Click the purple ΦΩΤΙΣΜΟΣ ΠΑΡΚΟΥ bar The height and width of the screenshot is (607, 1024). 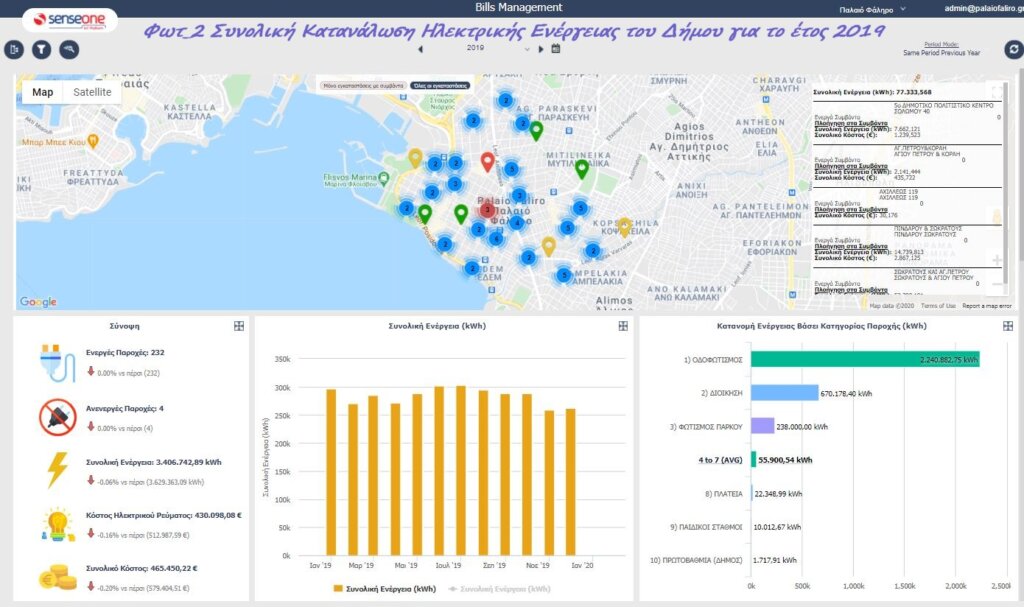[x=762, y=426]
